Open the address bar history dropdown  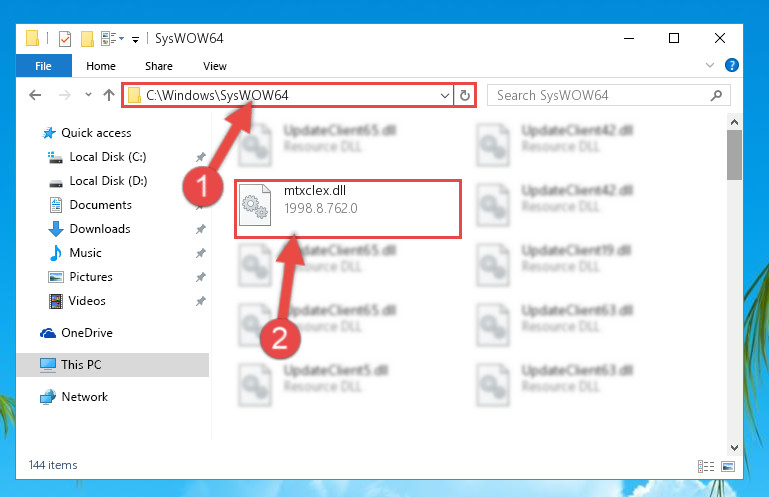click(445, 95)
